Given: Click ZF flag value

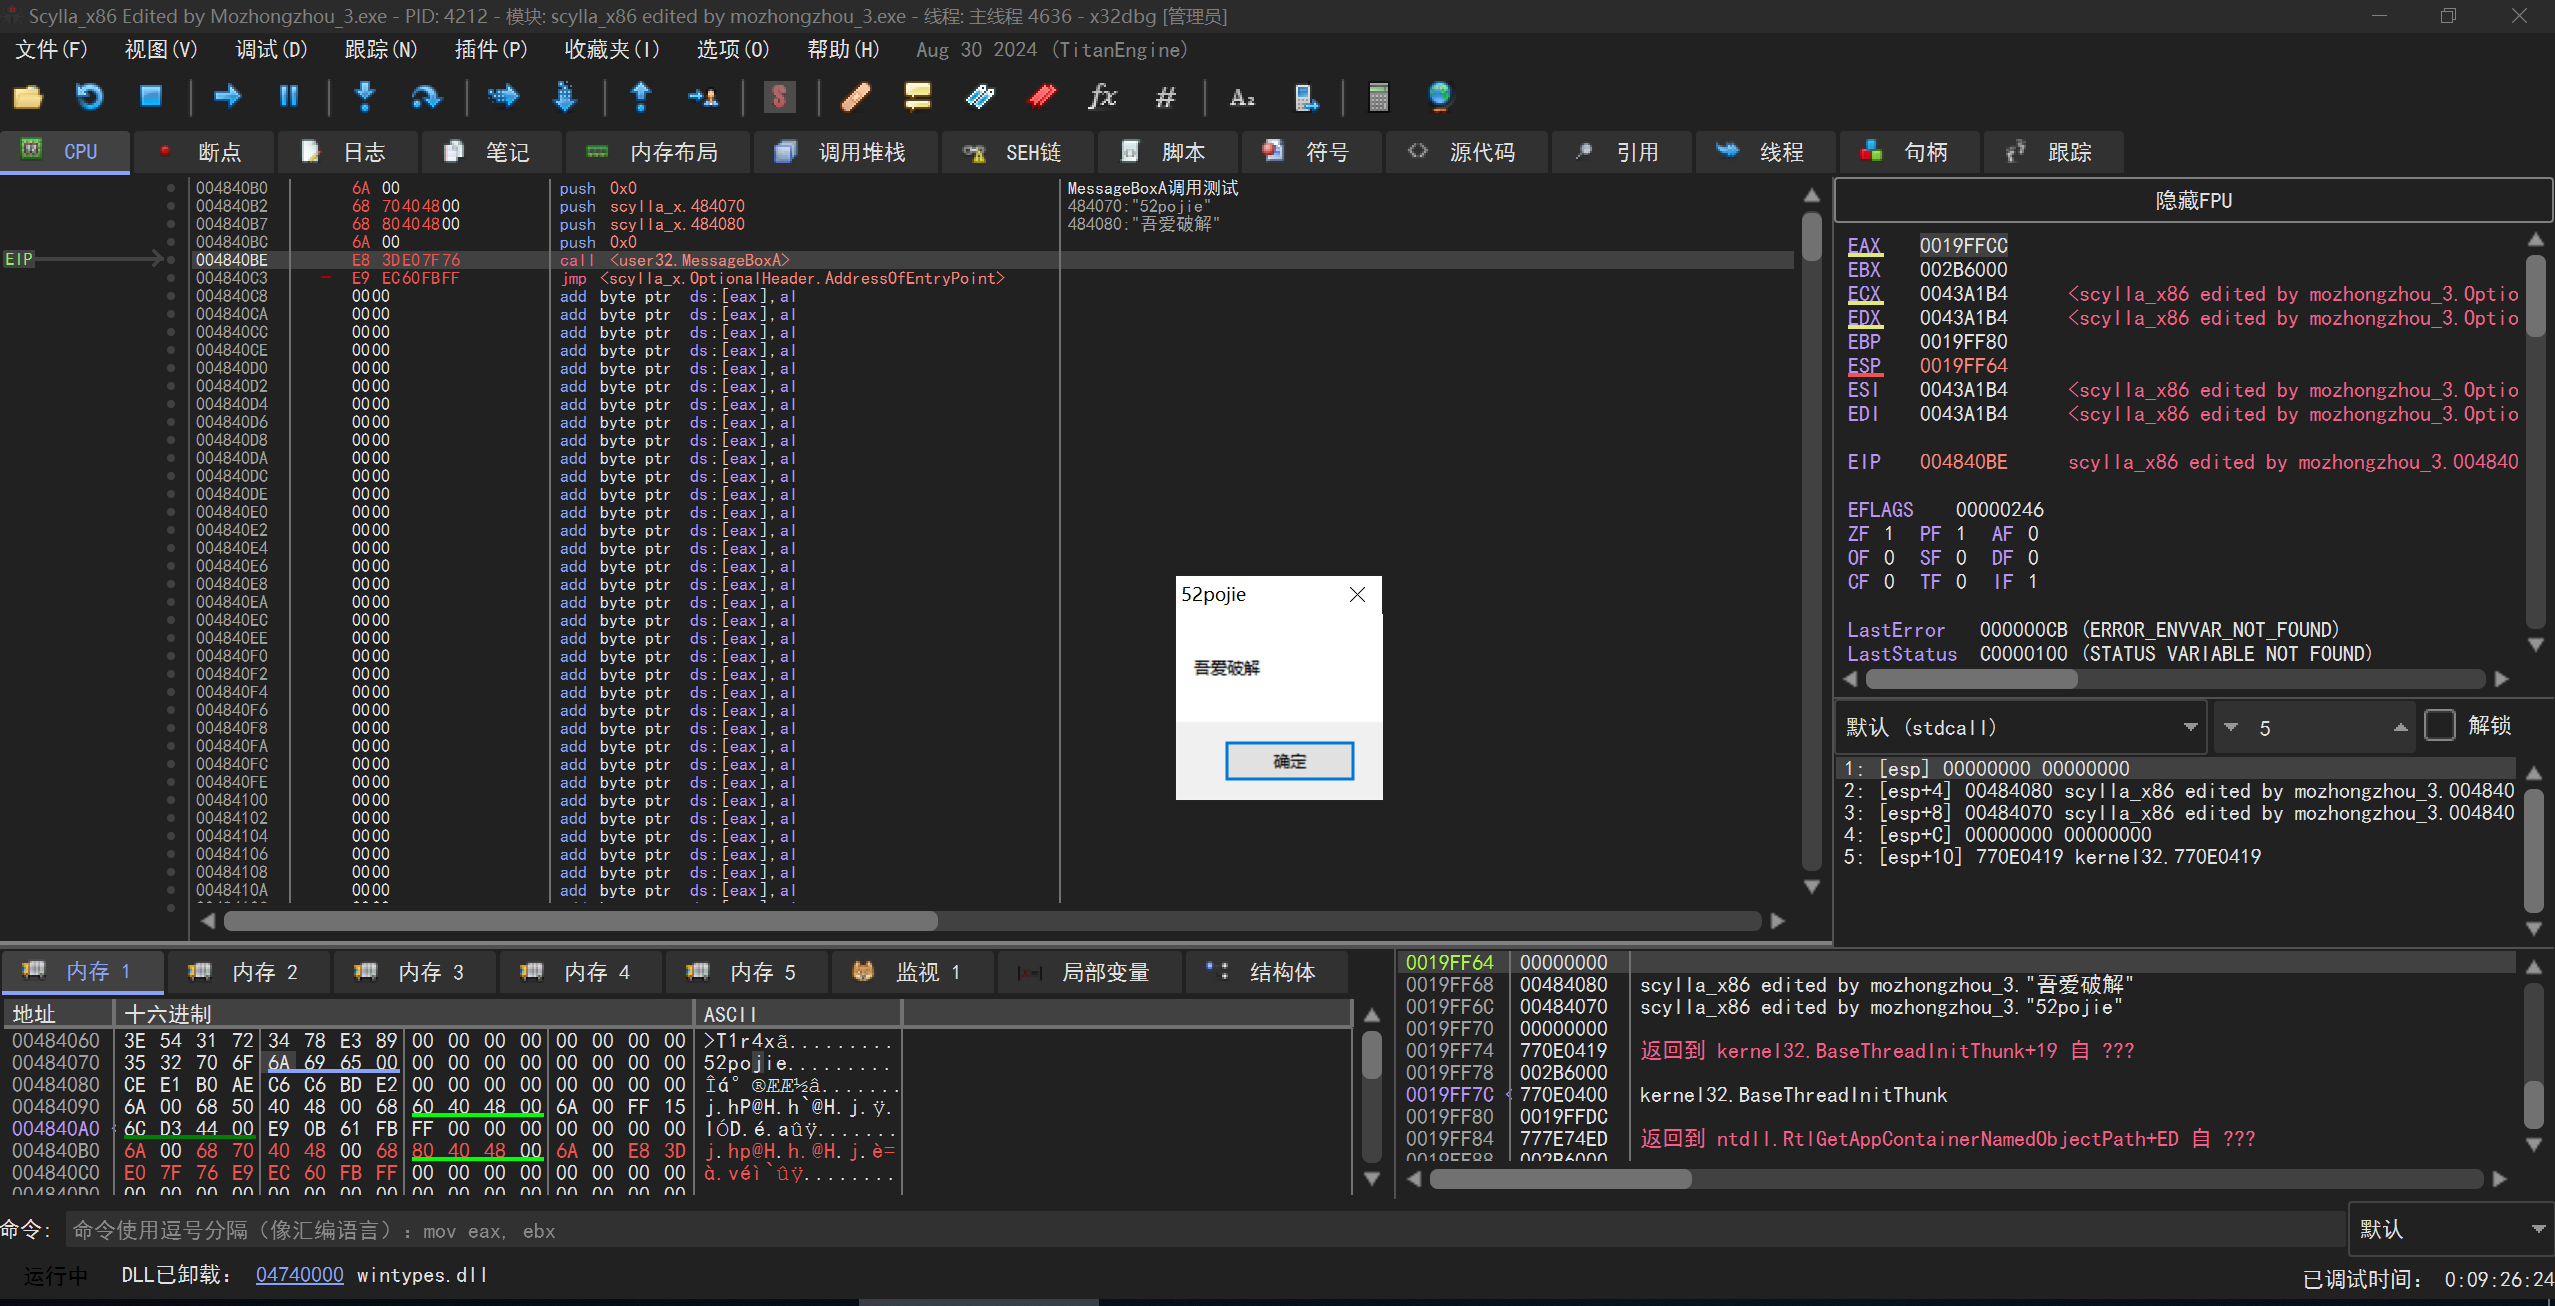Looking at the screenshot, I should pos(1888,534).
